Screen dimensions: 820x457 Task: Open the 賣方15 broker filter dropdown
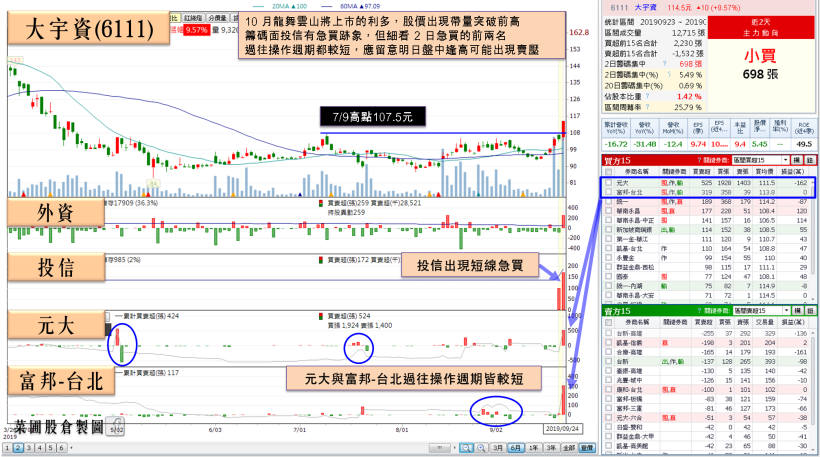[760, 311]
